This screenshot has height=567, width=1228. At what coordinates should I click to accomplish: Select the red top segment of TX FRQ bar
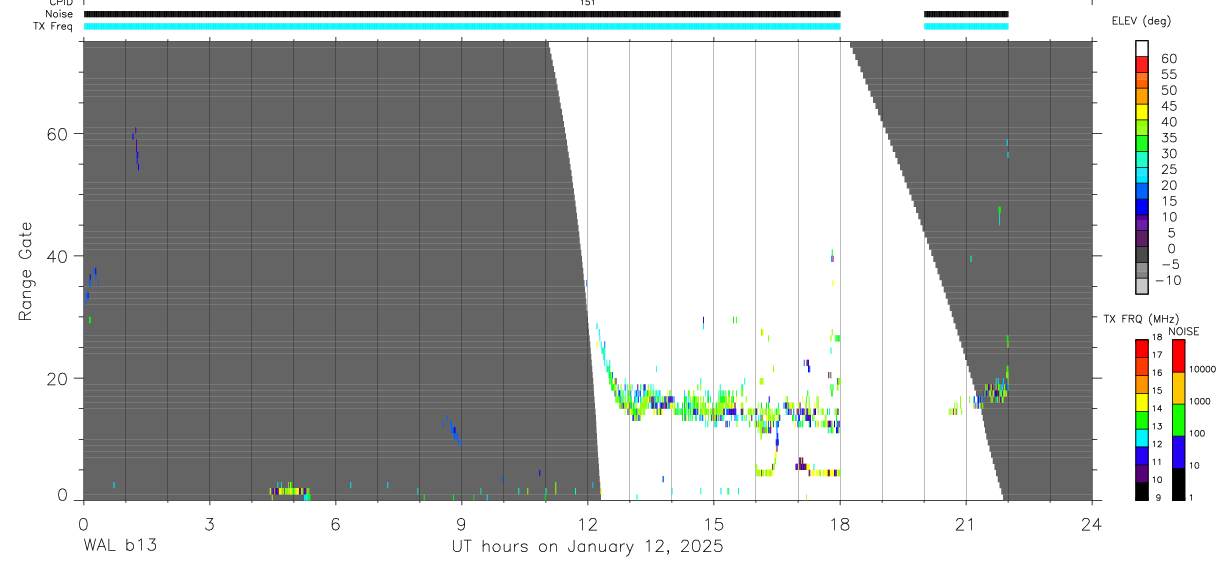click(1142, 348)
